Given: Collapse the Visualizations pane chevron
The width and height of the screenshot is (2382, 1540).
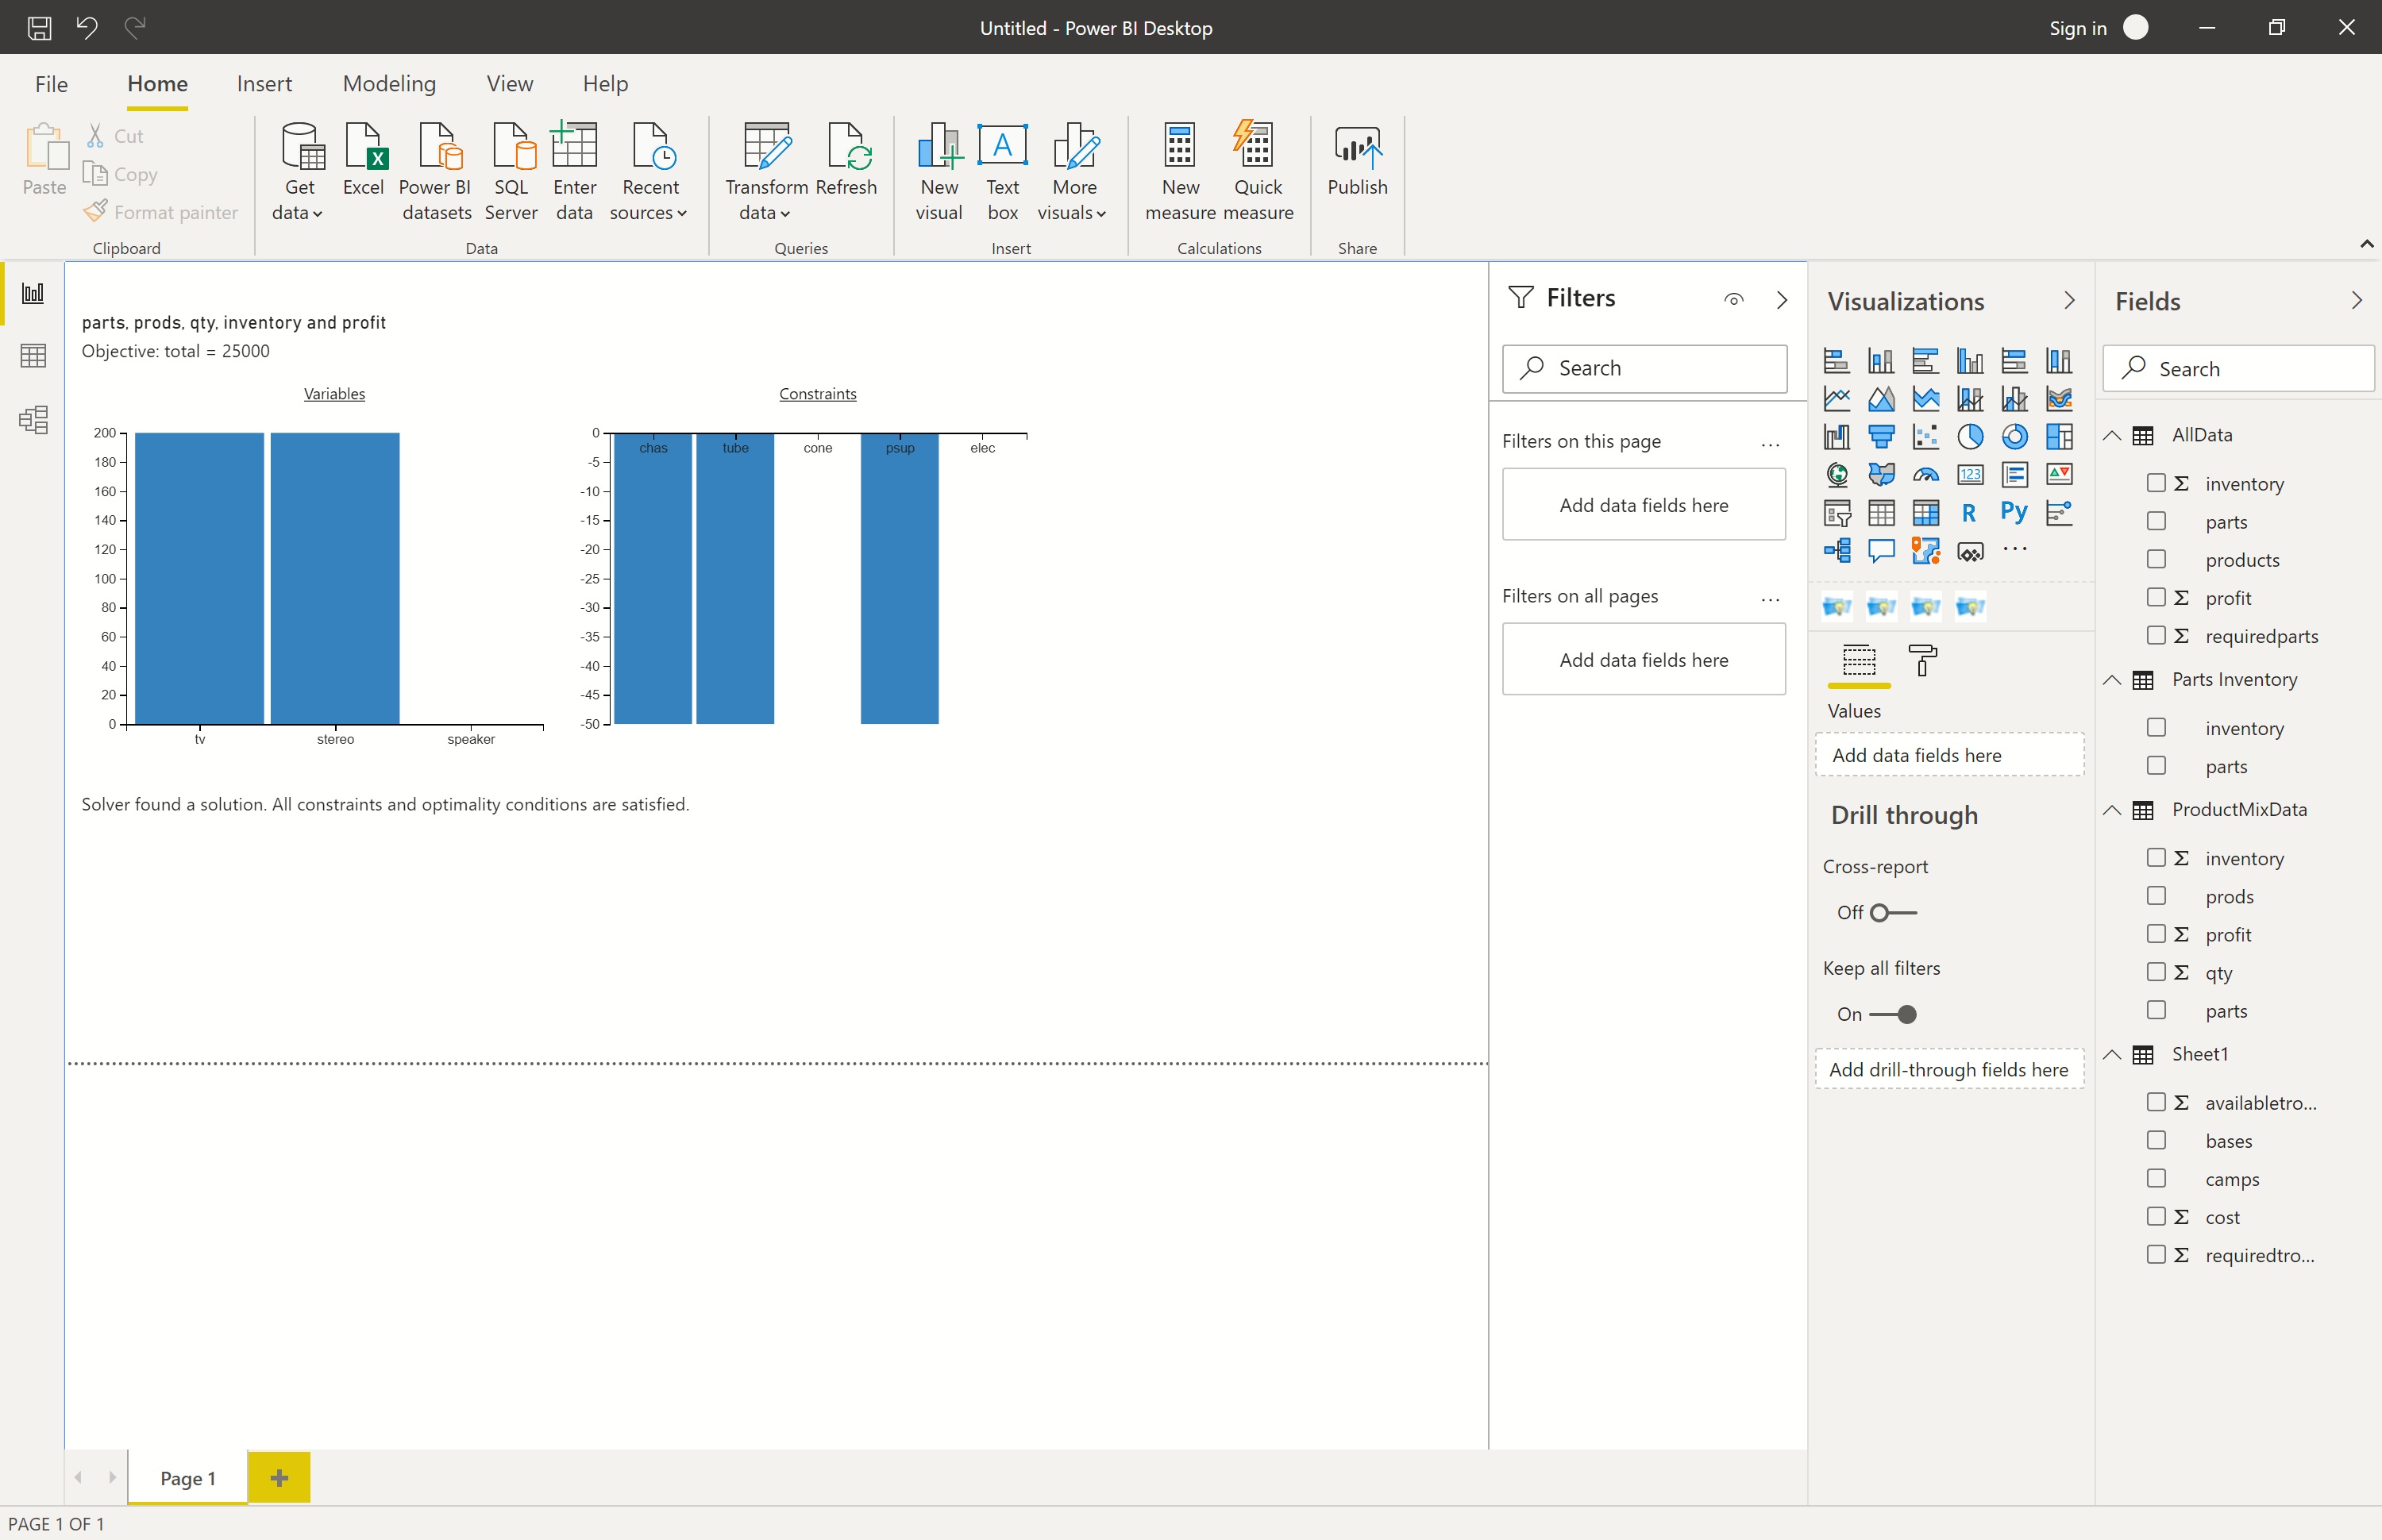Looking at the screenshot, I should pyautogui.click(x=2068, y=301).
